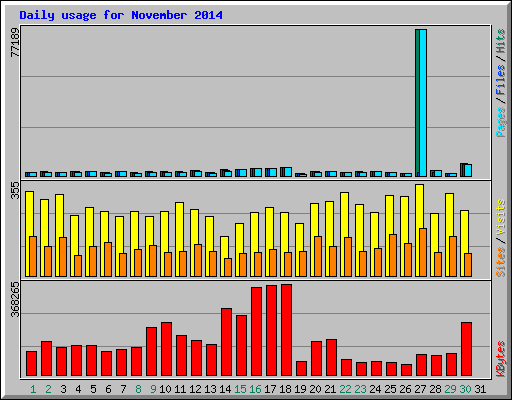Click day label 12 on the x-axis
Image resolution: width=512 pixels, height=400 pixels.
(x=195, y=389)
